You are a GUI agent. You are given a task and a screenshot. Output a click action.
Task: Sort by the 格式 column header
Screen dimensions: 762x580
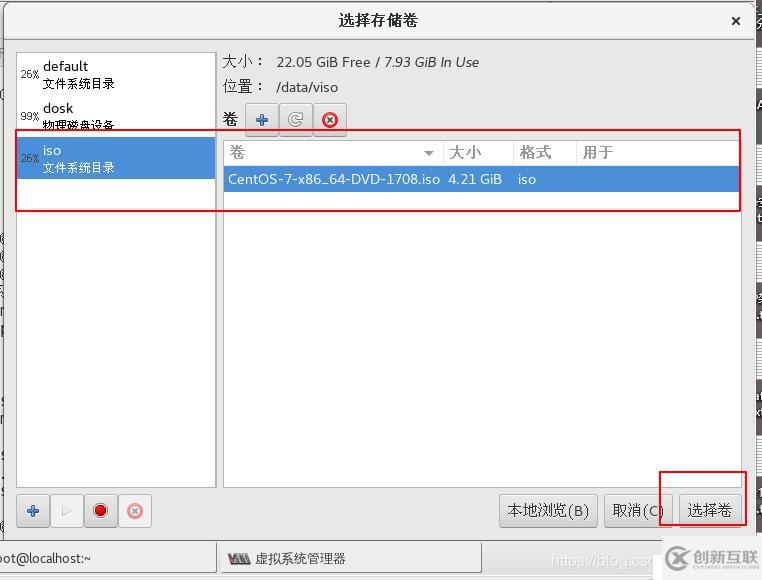[x=545, y=153]
